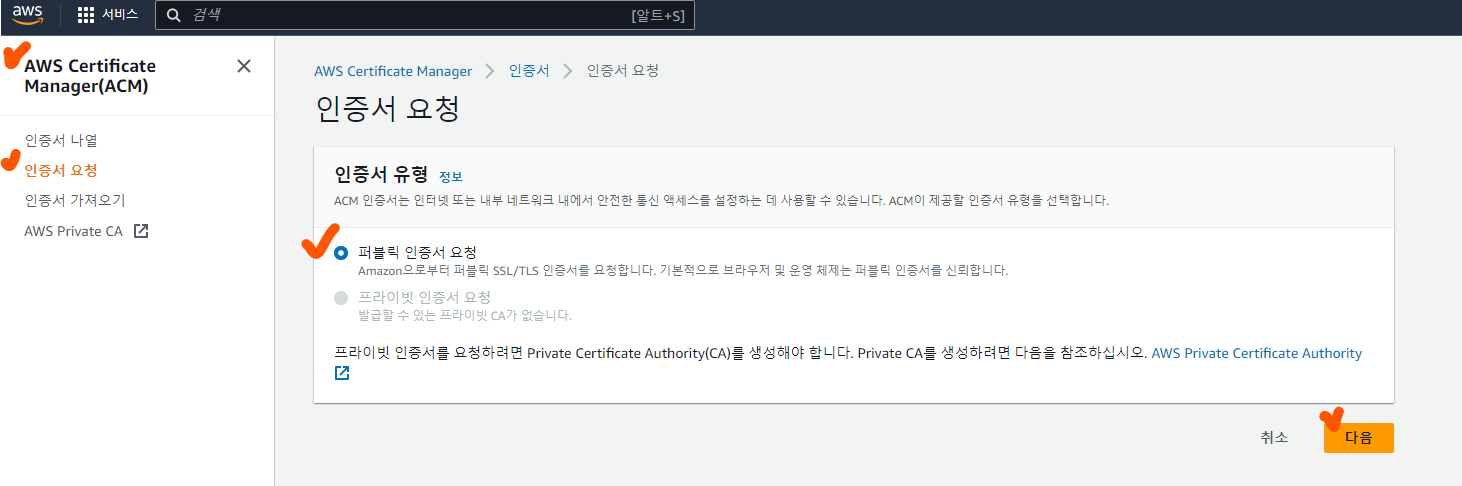1462x486 pixels.
Task: Open 인증서 가져오기 in sidebar
Action: (x=75, y=200)
